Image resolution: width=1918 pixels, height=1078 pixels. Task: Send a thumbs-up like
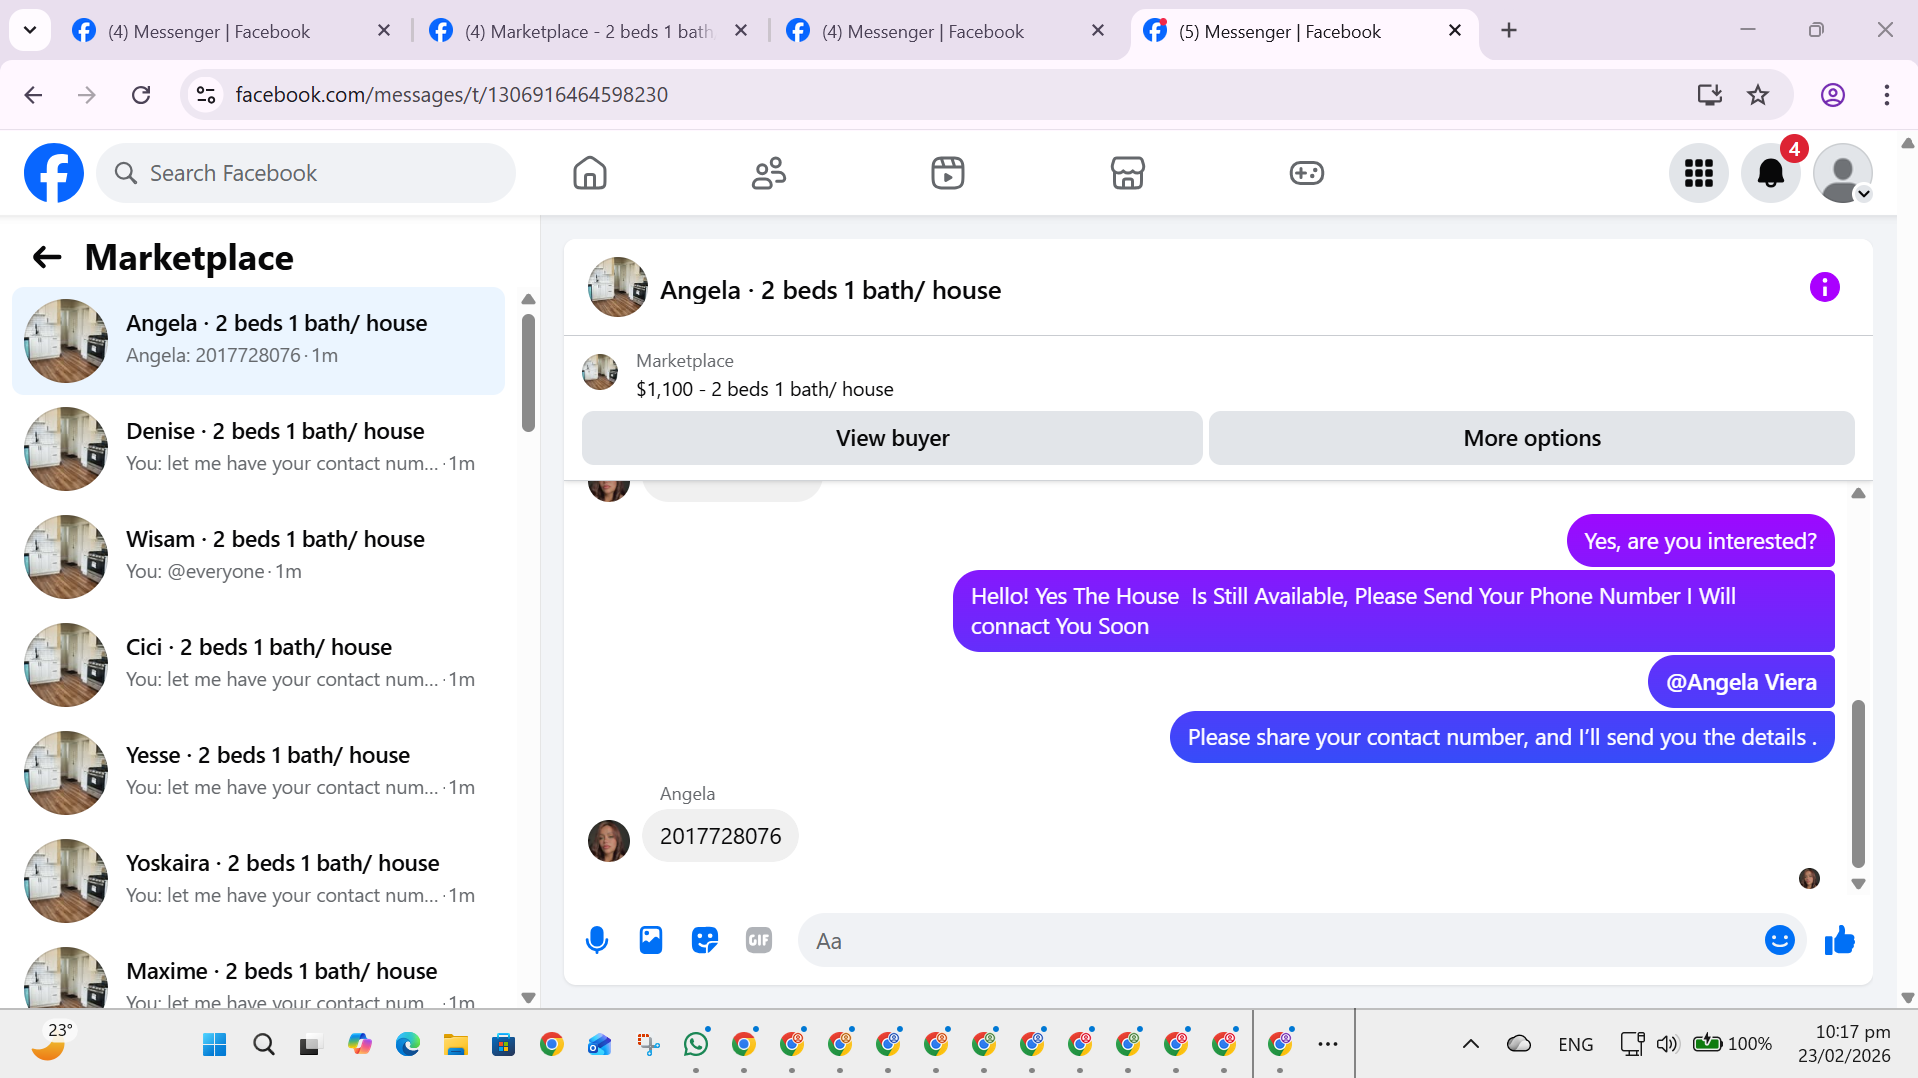[1839, 940]
